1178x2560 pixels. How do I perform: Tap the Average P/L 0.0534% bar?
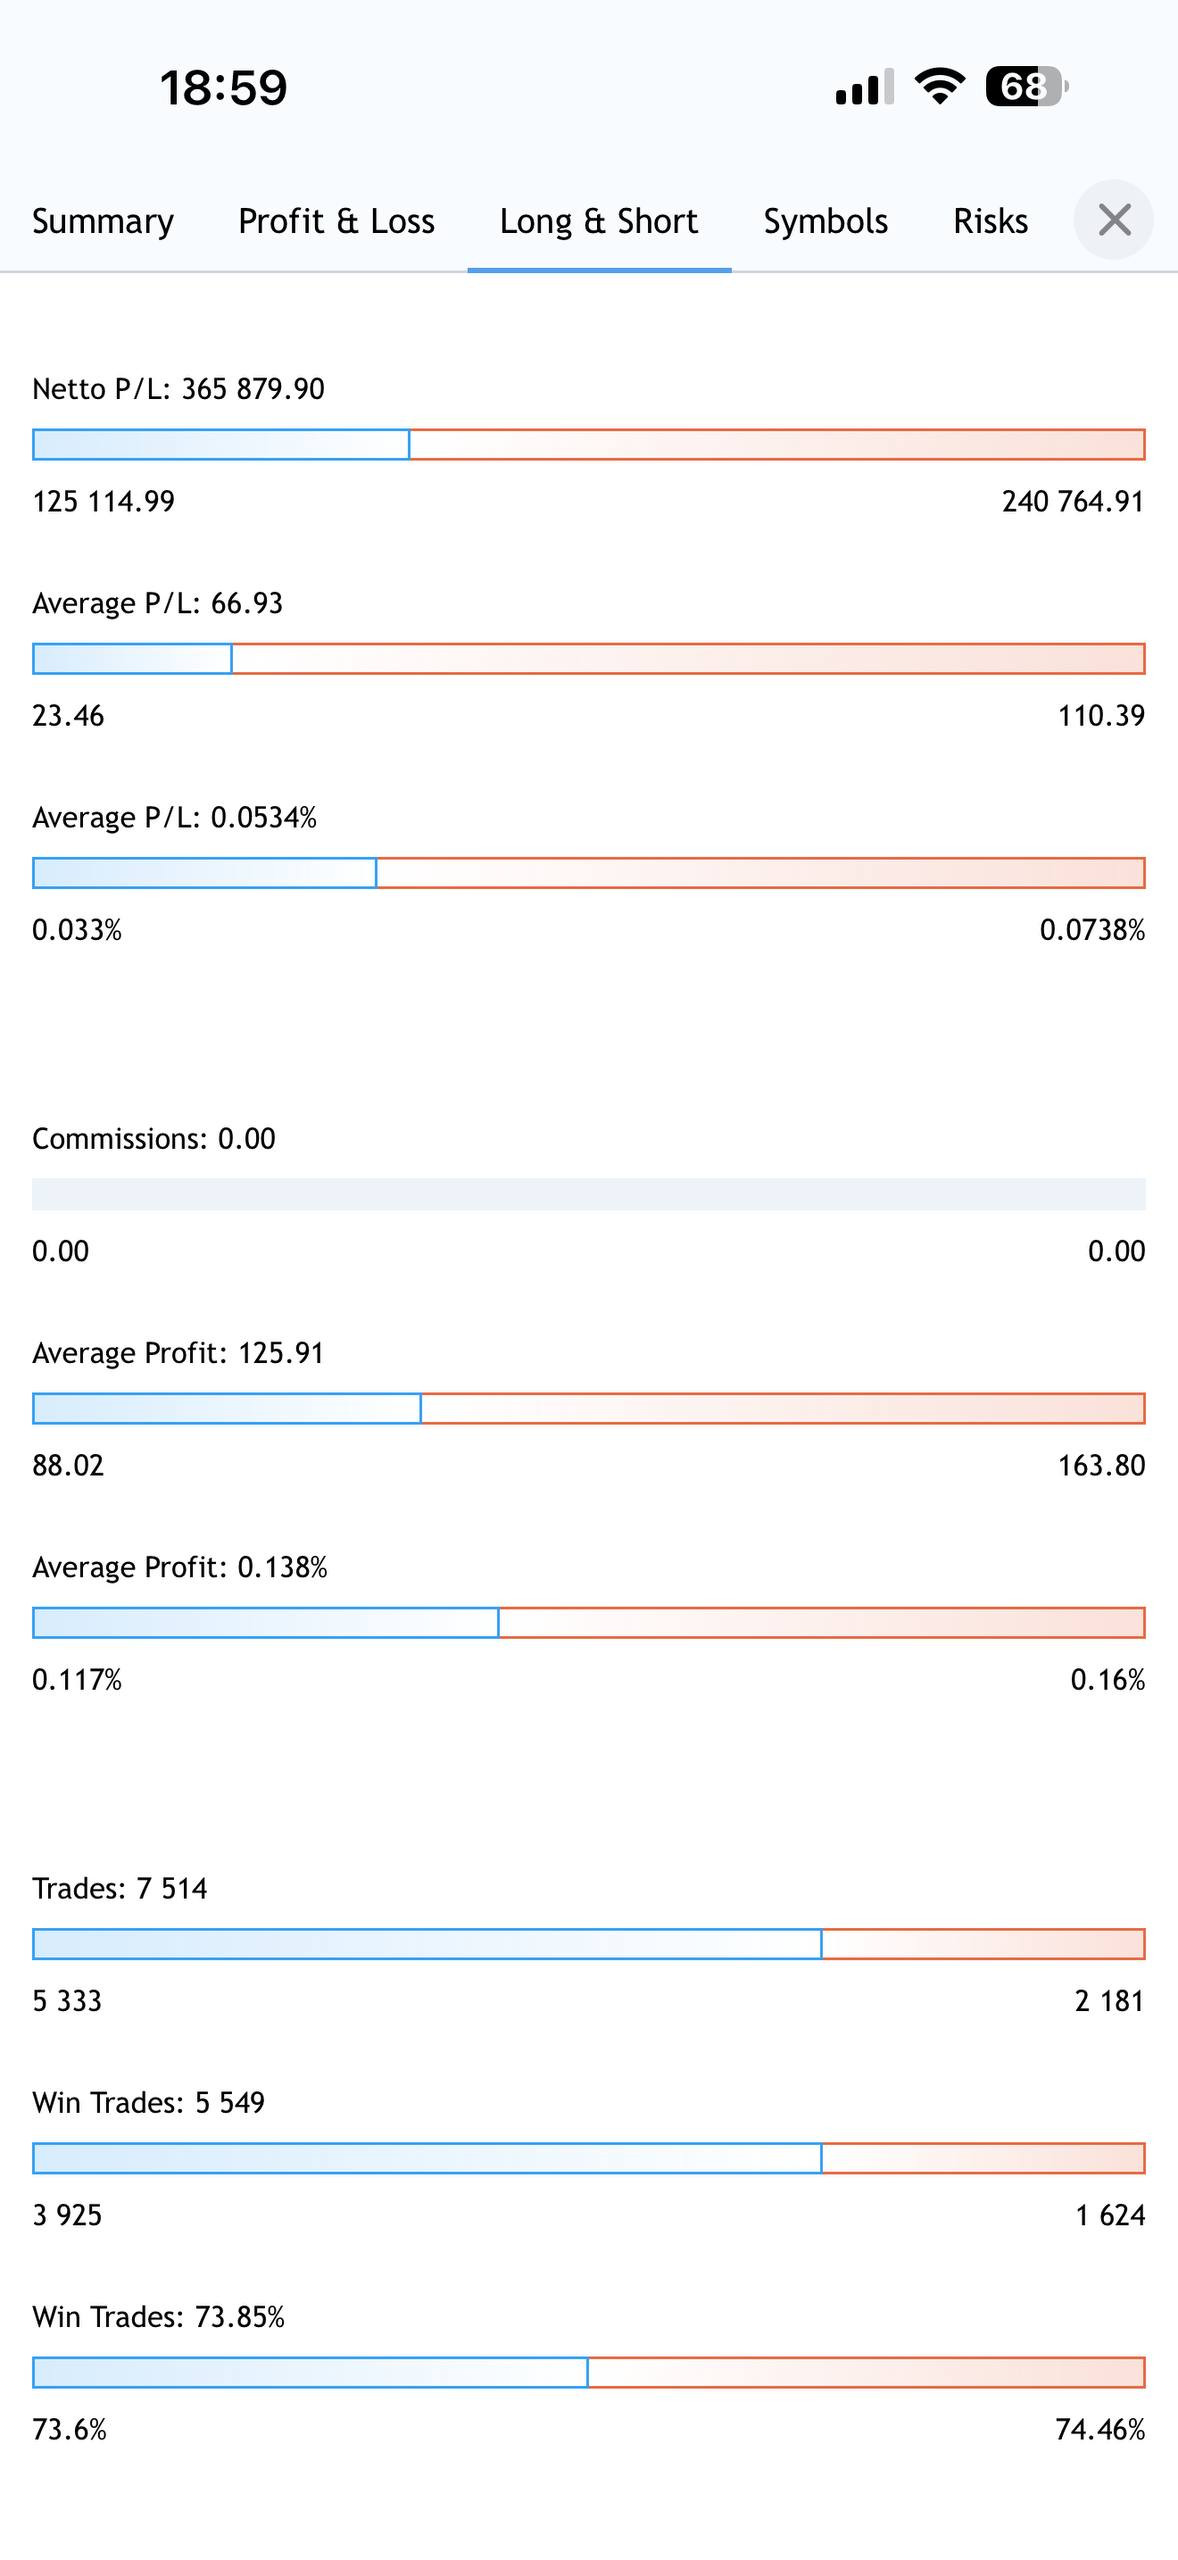point(588,873)
